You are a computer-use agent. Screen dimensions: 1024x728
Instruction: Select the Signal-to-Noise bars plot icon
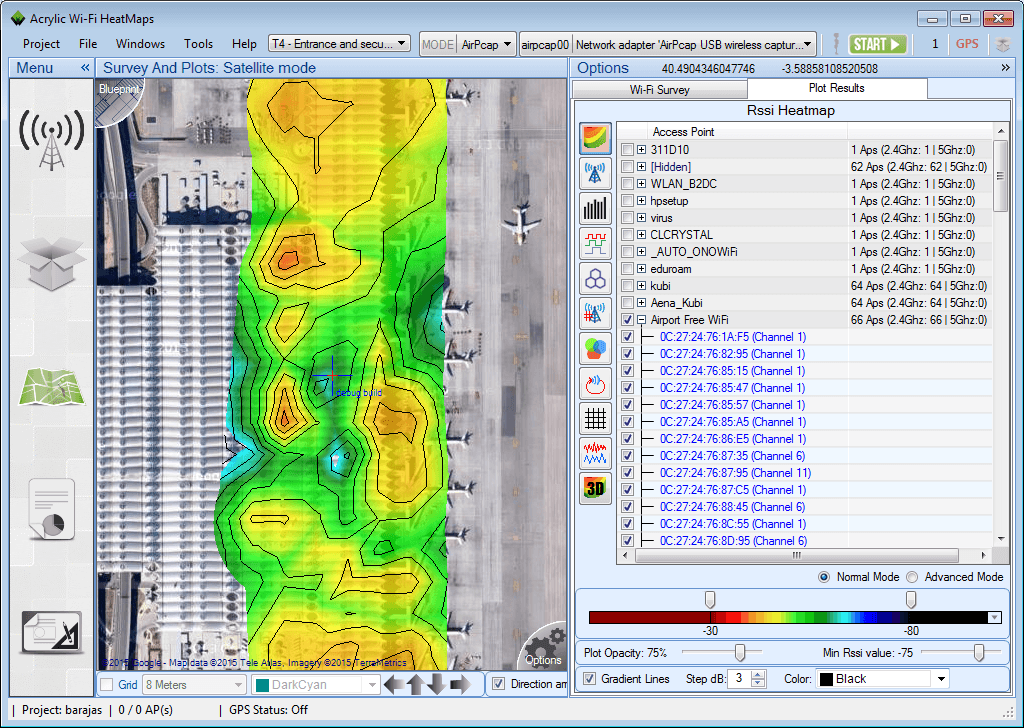tap(594, 208)
